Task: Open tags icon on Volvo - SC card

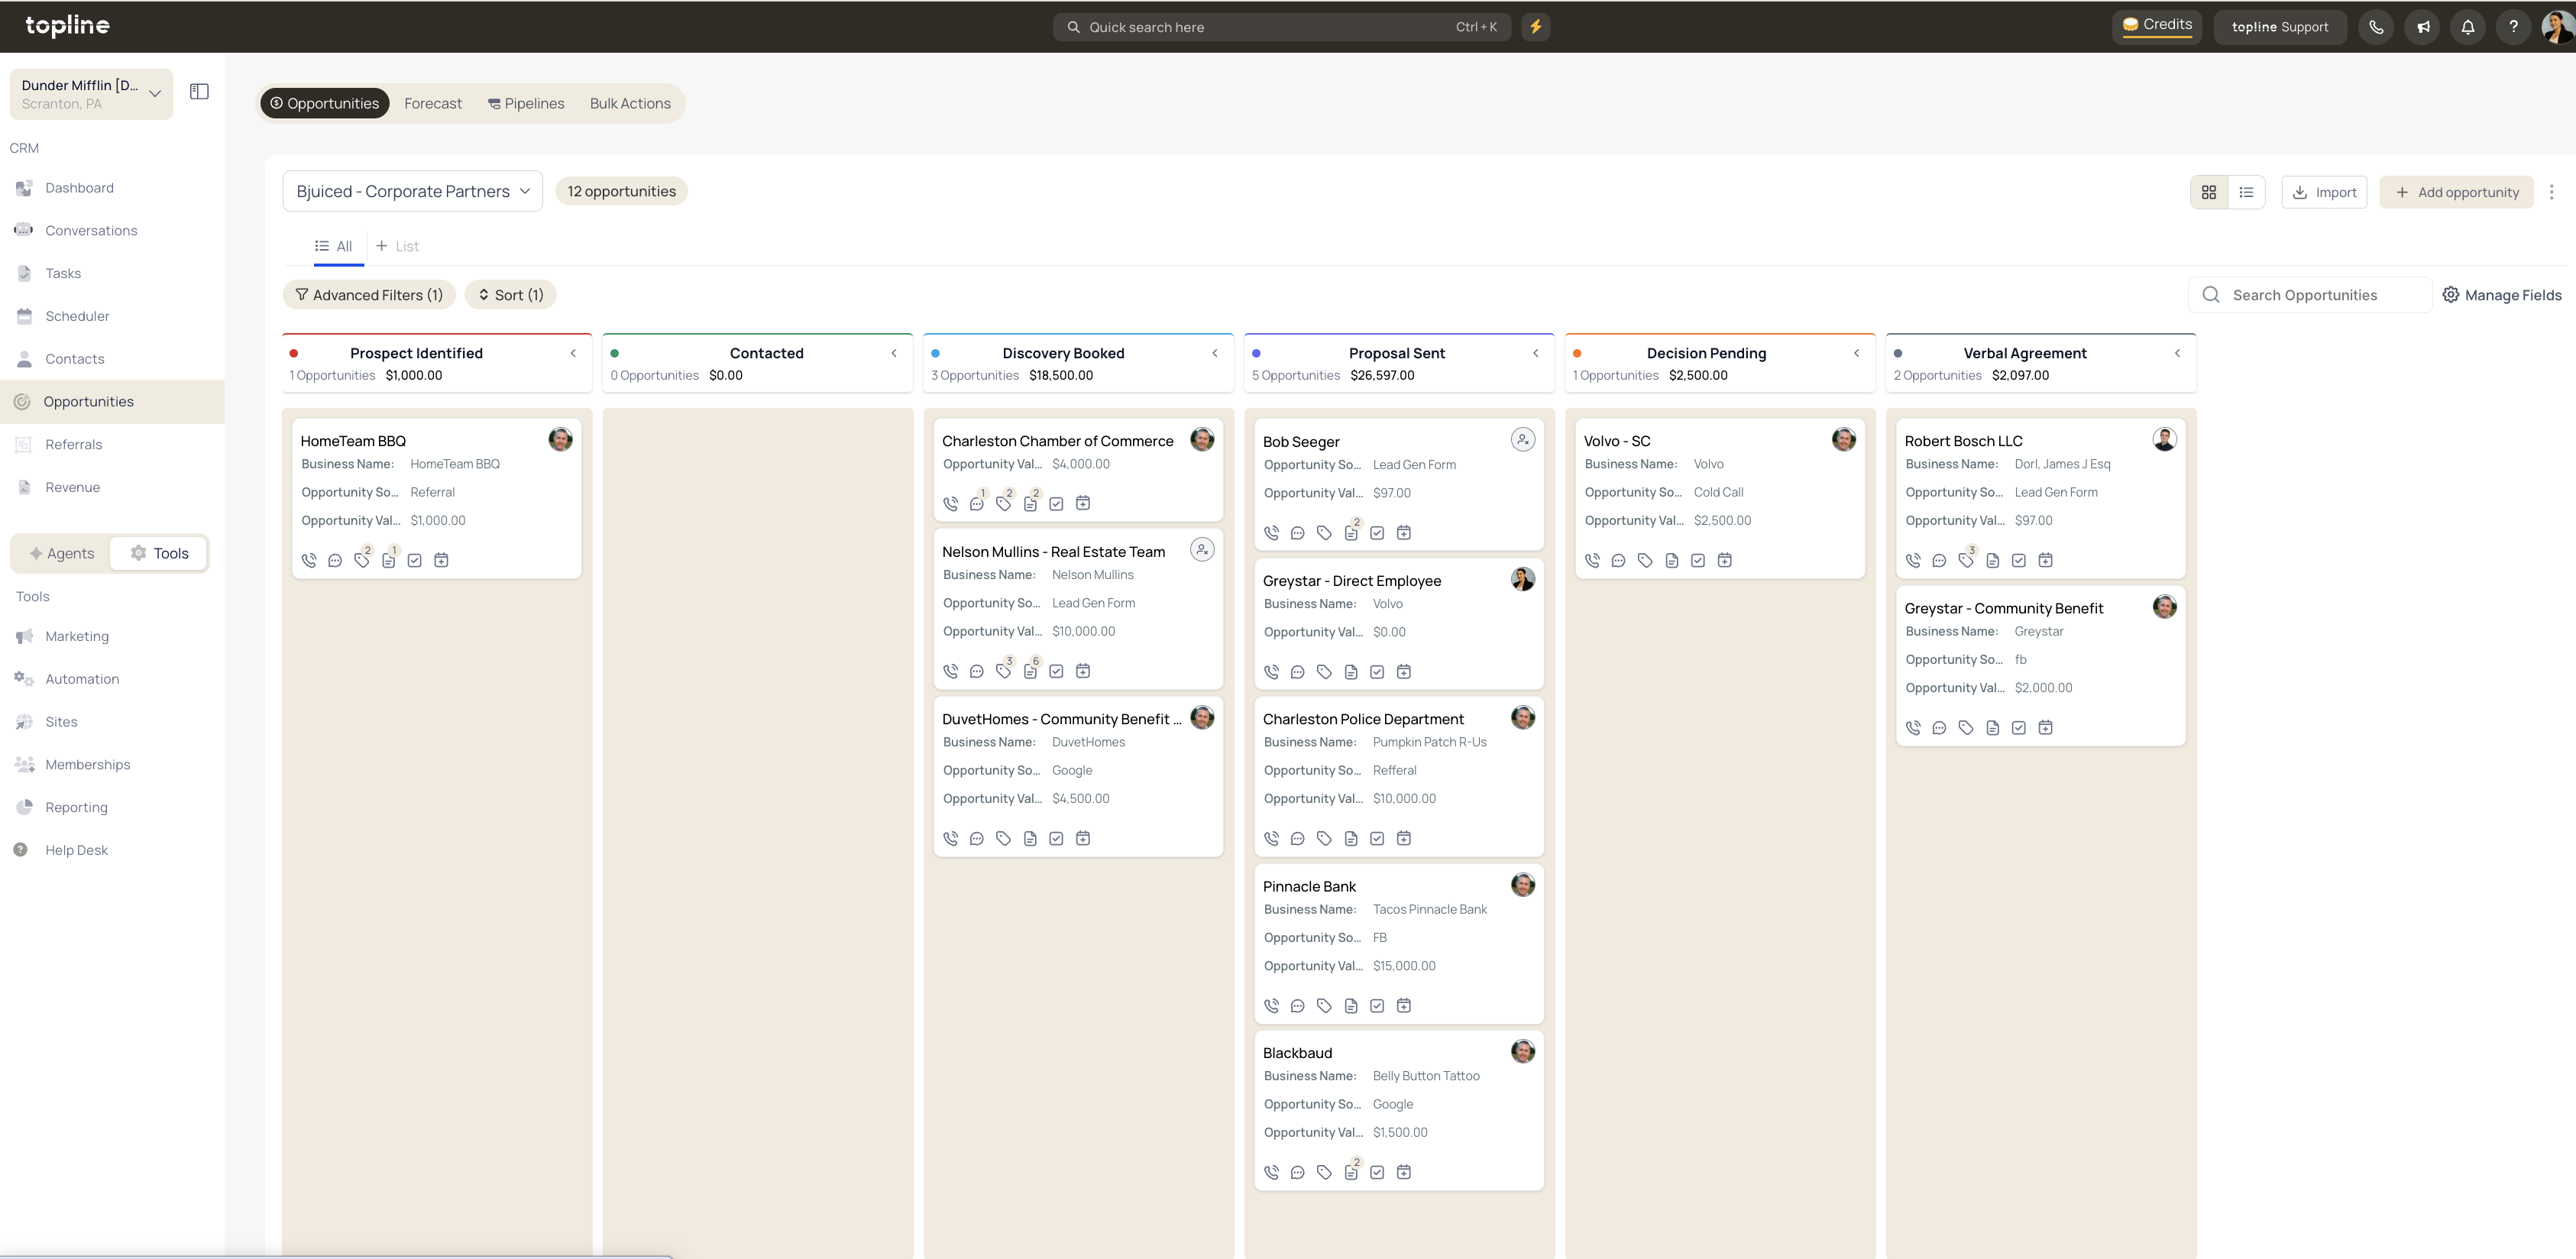Action: (x=1645, y=561)
